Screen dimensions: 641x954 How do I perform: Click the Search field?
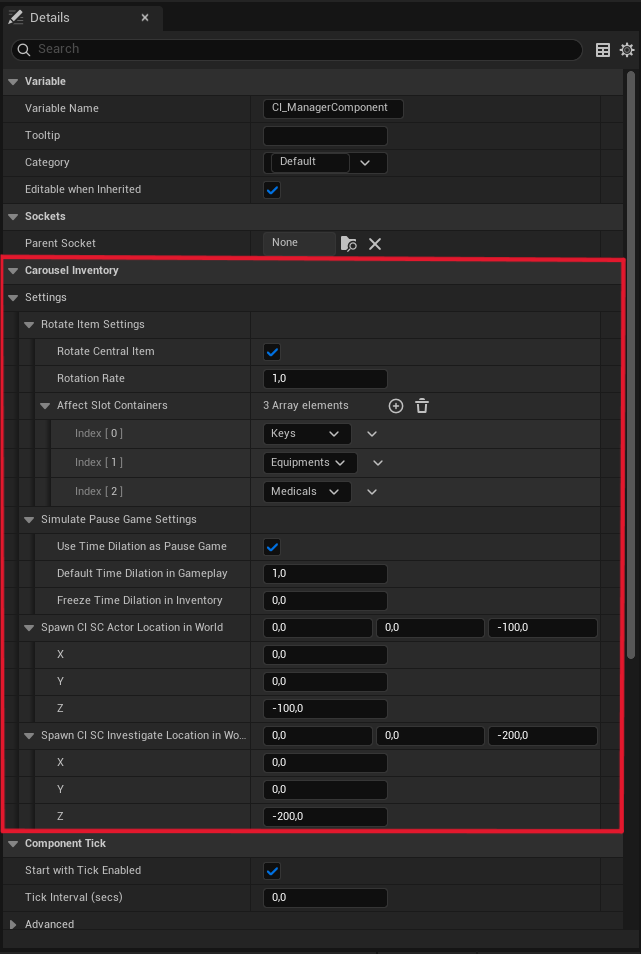(297, 50)
